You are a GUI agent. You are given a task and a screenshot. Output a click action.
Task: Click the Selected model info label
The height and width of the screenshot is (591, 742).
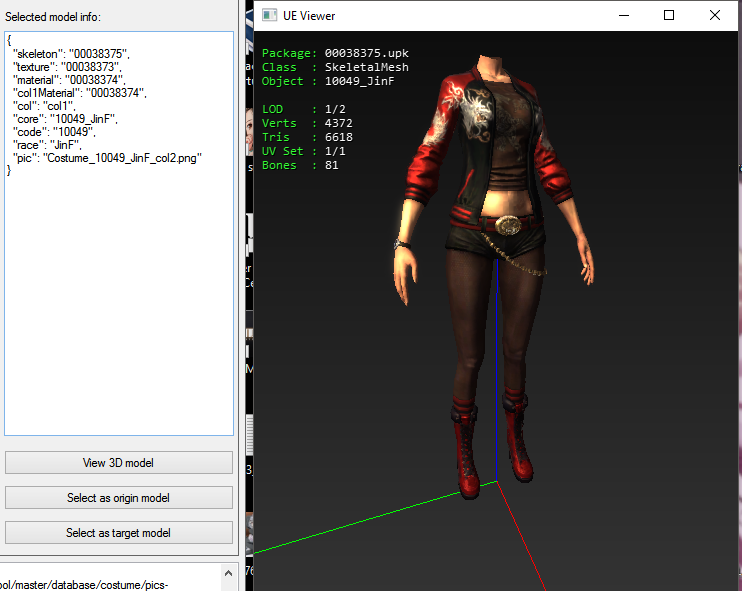pos(53,17)
